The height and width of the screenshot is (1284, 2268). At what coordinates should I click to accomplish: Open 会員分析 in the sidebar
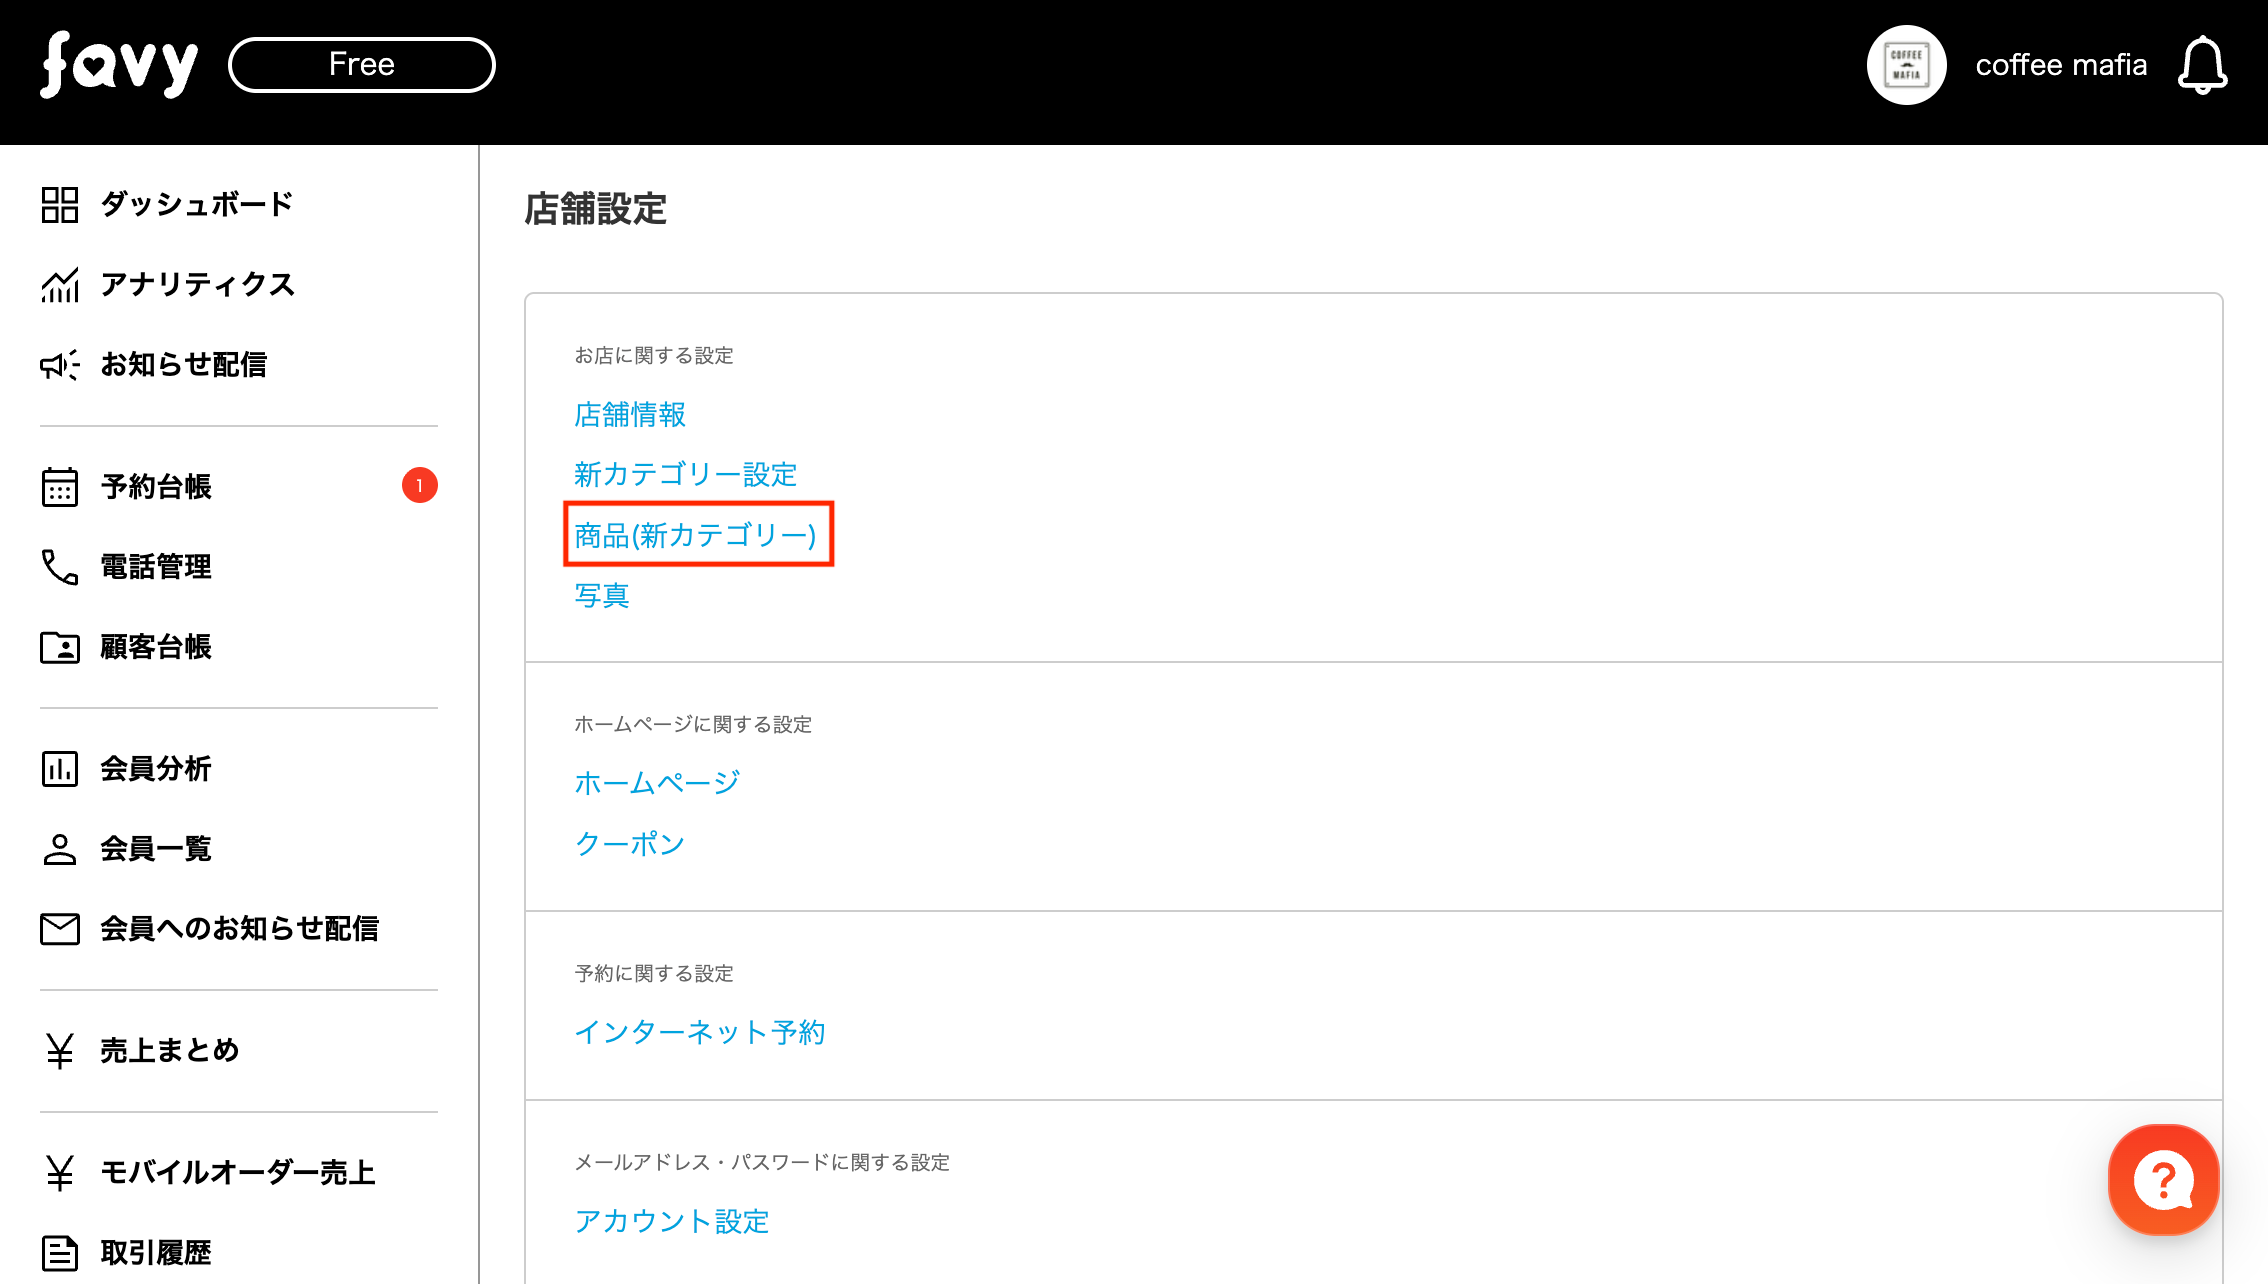[156, 769]
